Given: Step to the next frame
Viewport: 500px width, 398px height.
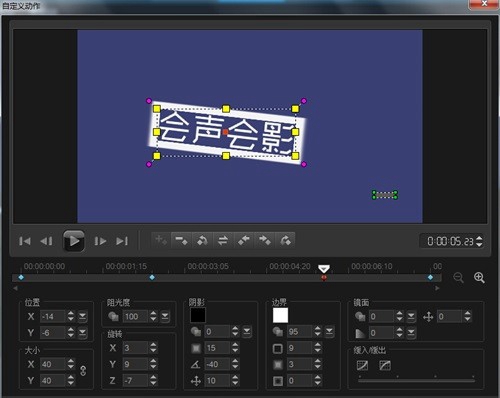Looking at the screenshot, I should click(100, 241).
